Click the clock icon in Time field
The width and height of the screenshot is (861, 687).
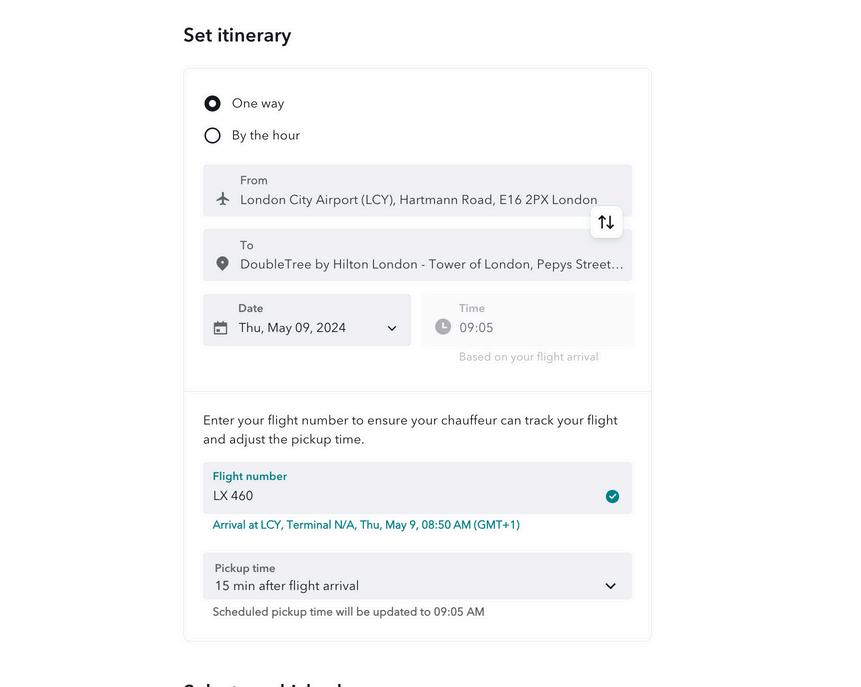coord(443,327)
